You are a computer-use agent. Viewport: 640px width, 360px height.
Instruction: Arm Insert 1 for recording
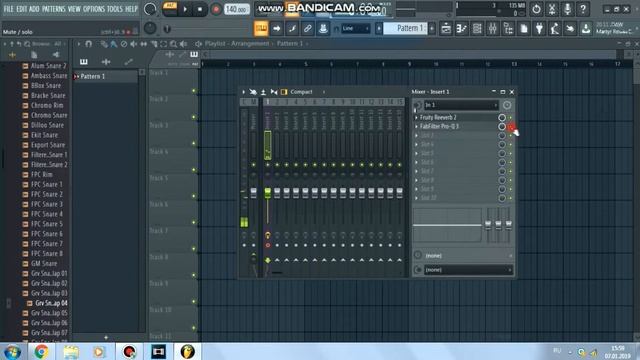tap(268, 245)
